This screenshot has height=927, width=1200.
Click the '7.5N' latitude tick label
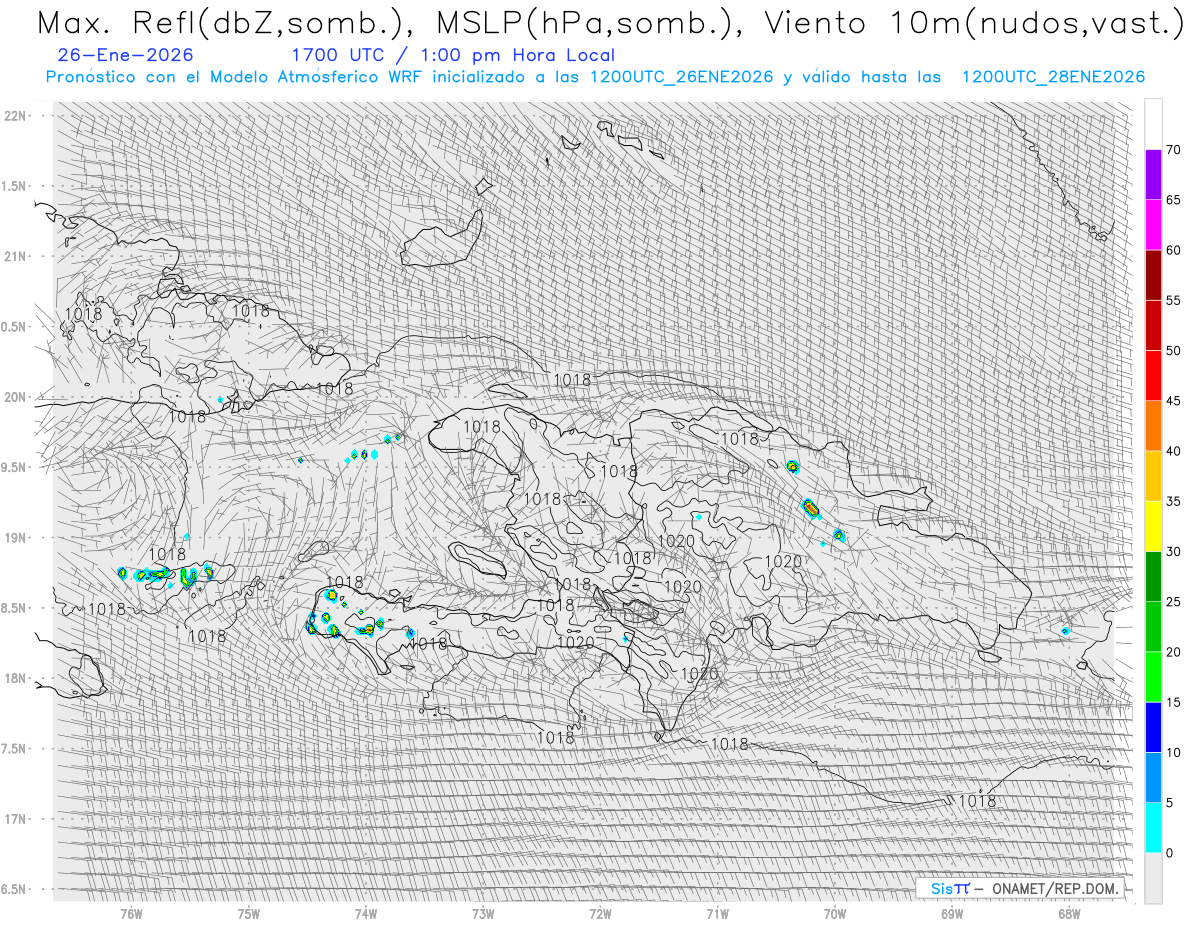[14, 748]
